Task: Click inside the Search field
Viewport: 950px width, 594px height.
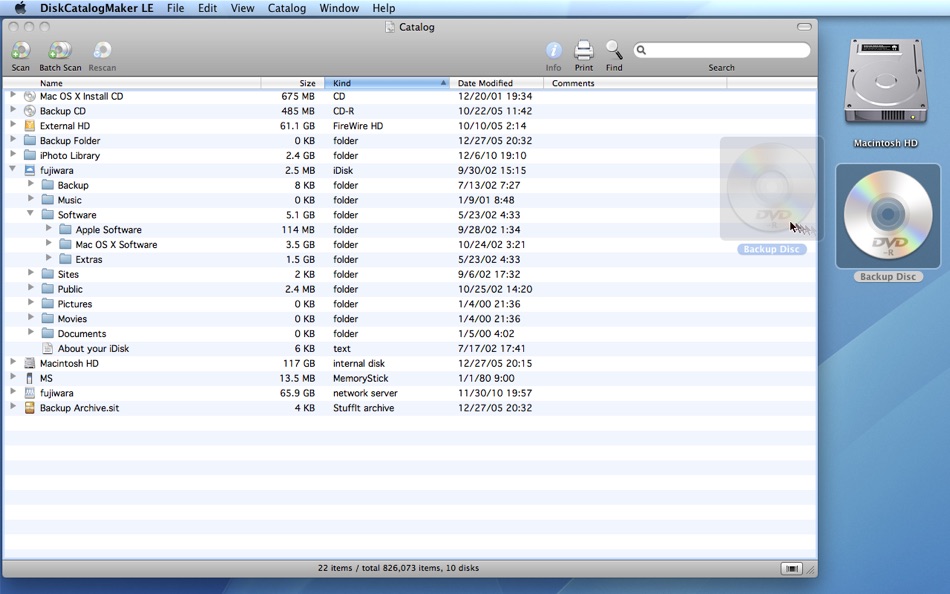Action: click(722, 50)
